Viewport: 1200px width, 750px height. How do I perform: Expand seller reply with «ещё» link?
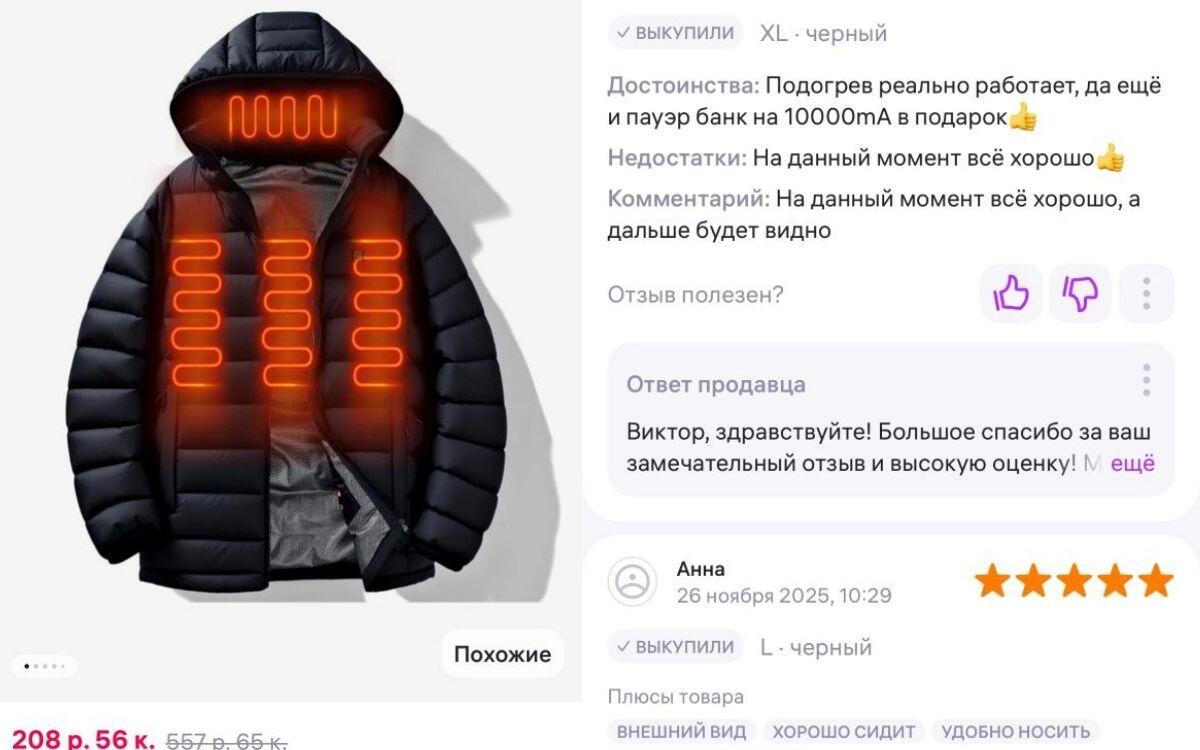click(1133, 464)
